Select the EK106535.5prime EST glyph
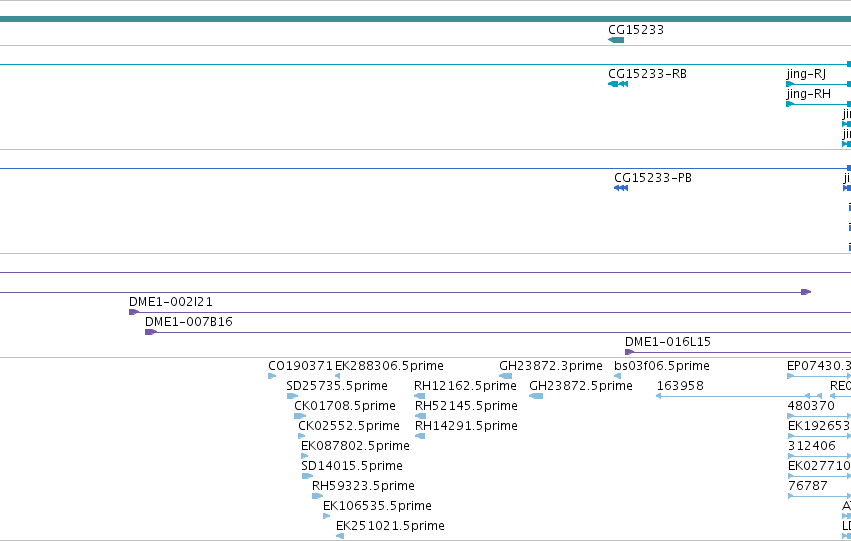851x541 pixels. tap(326, 516)
